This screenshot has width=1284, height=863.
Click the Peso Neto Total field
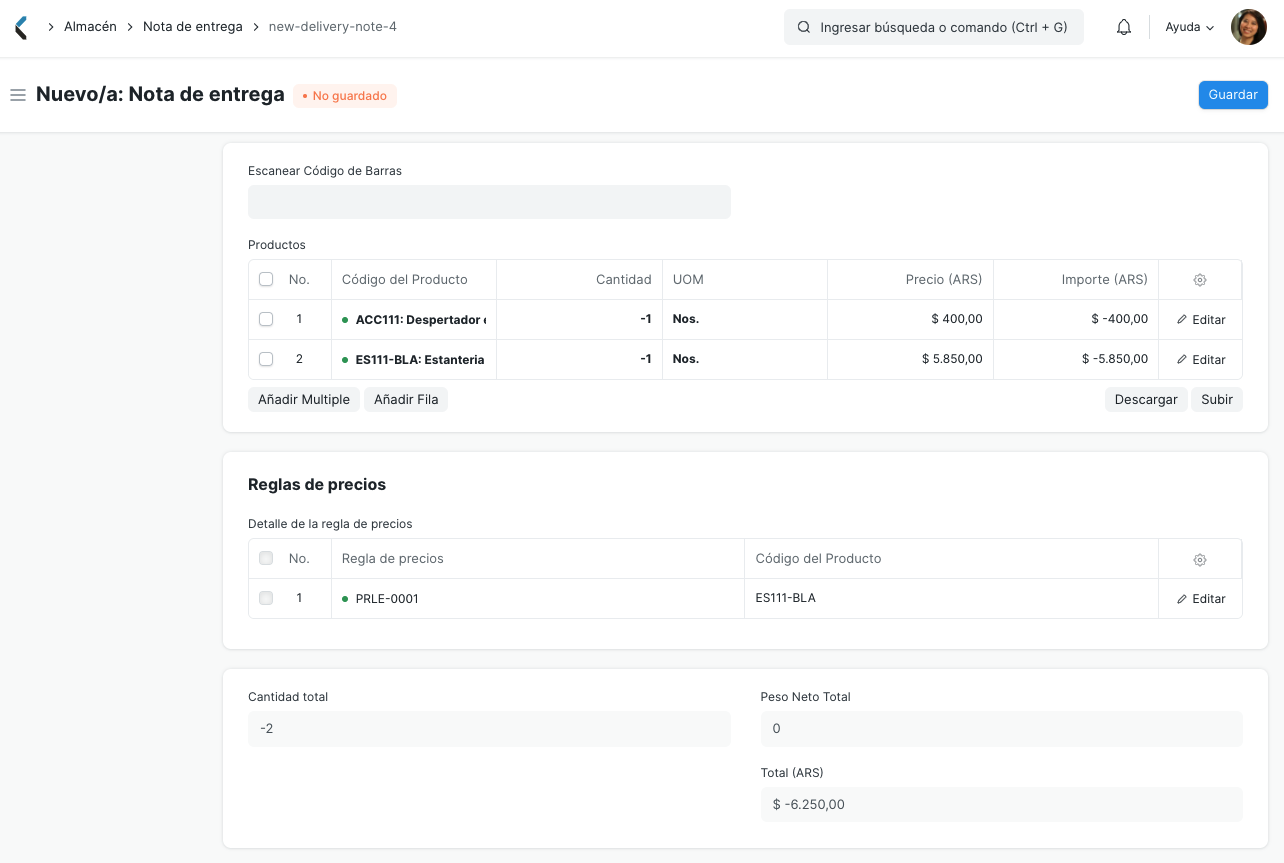coord(1002,729)
